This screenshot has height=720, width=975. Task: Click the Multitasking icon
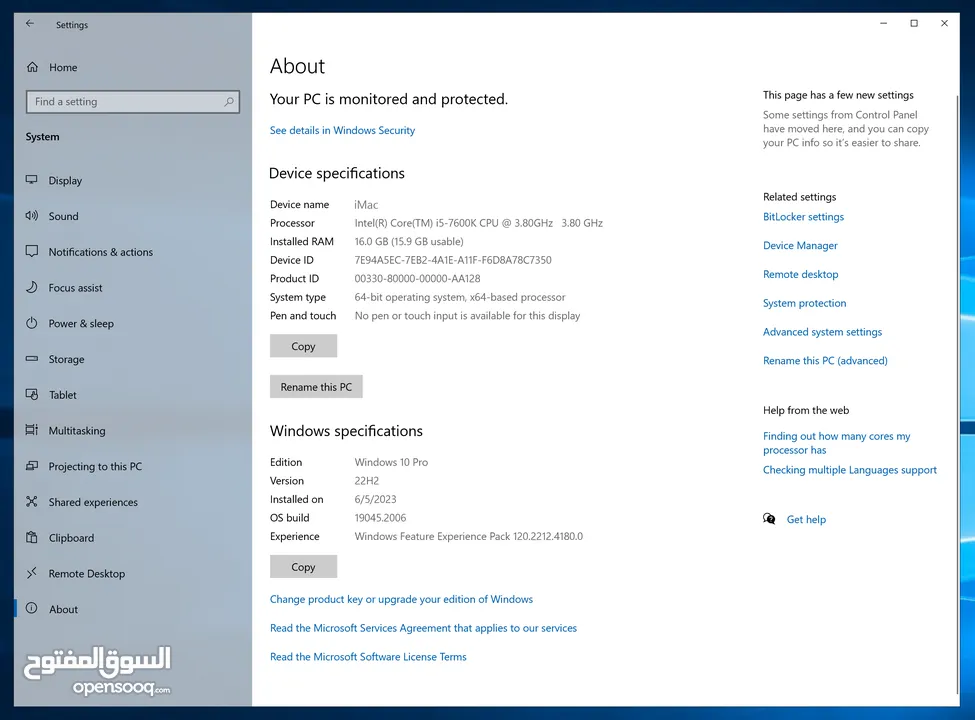pyautogui.click(x=32, y=430)
